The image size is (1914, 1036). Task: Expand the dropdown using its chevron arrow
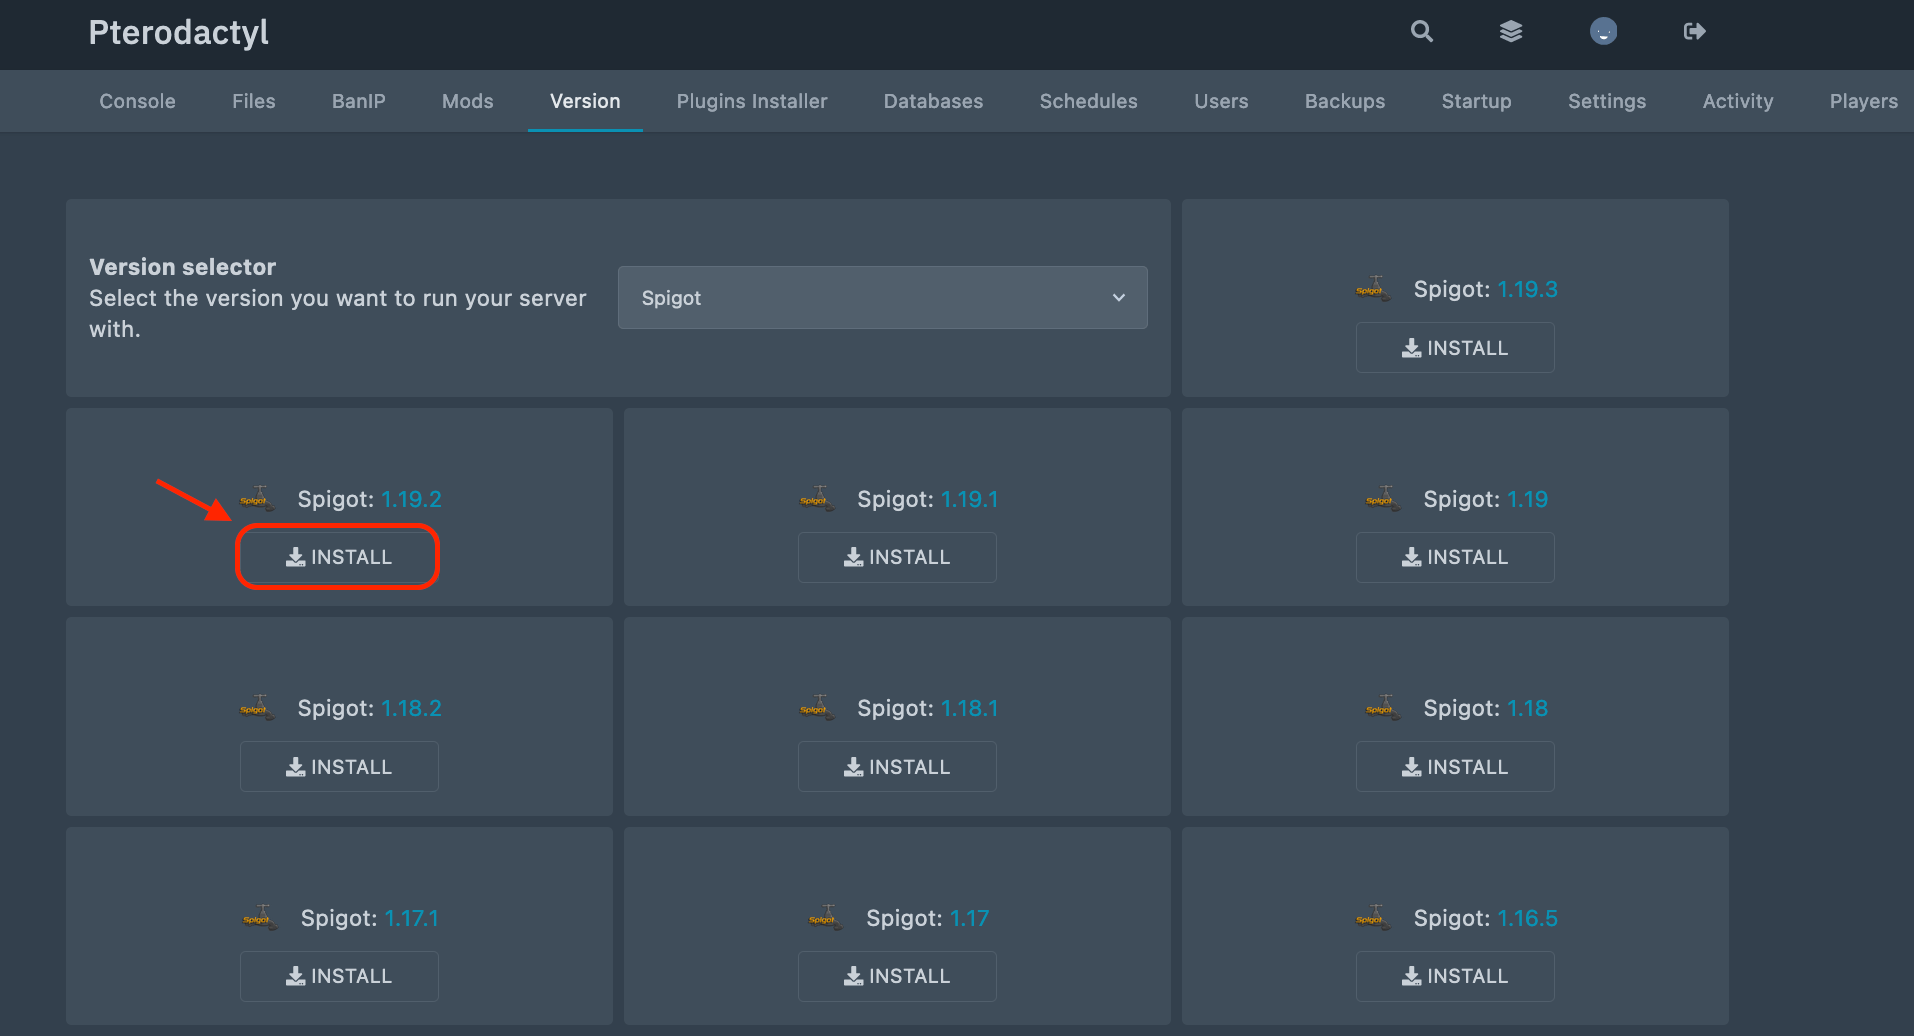click(1119, 298)
